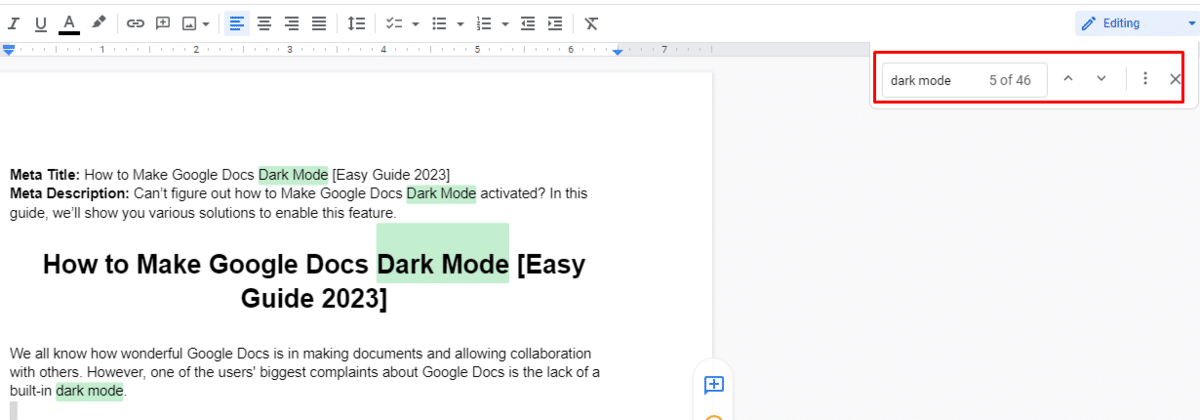The height and width of the screenshot is (420, 1200).
Task: Toggle italic formatting
Action: pos(14,23)
